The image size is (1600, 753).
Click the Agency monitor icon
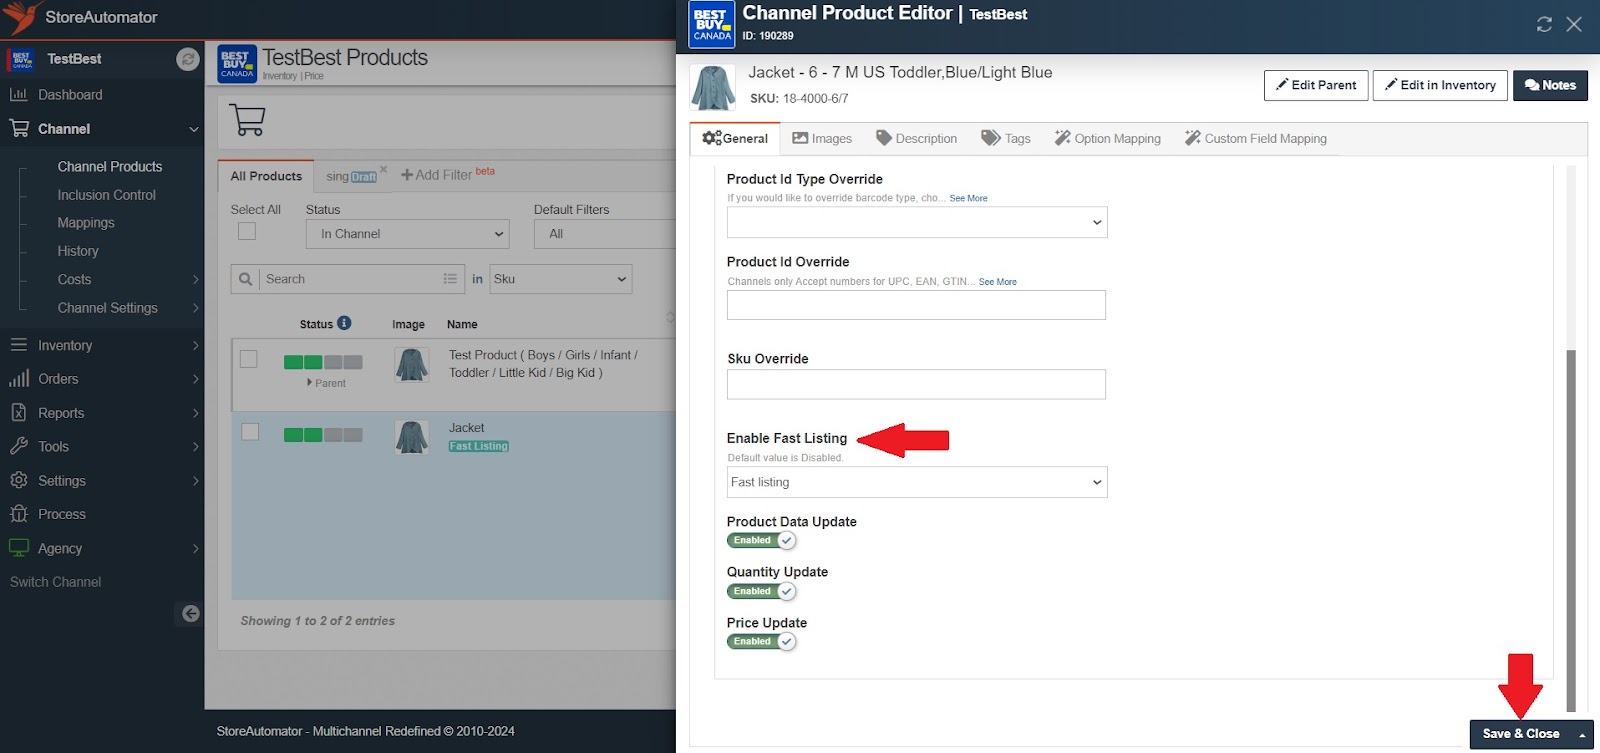point(18,548)
